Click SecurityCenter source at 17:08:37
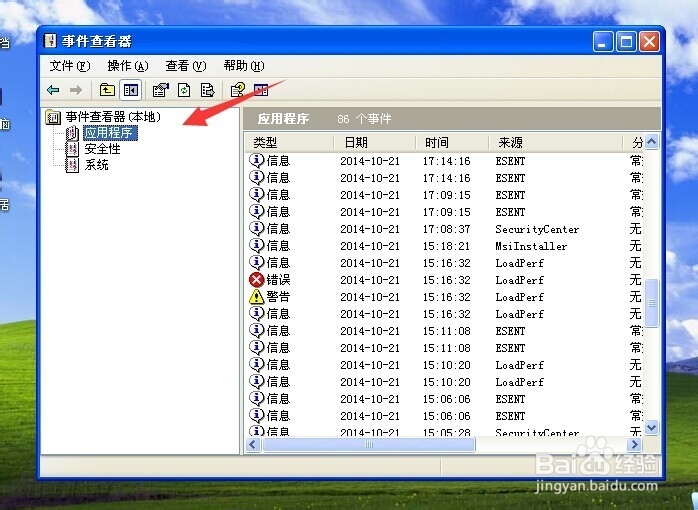Screen dimensions: 698x510 [537, 229]
